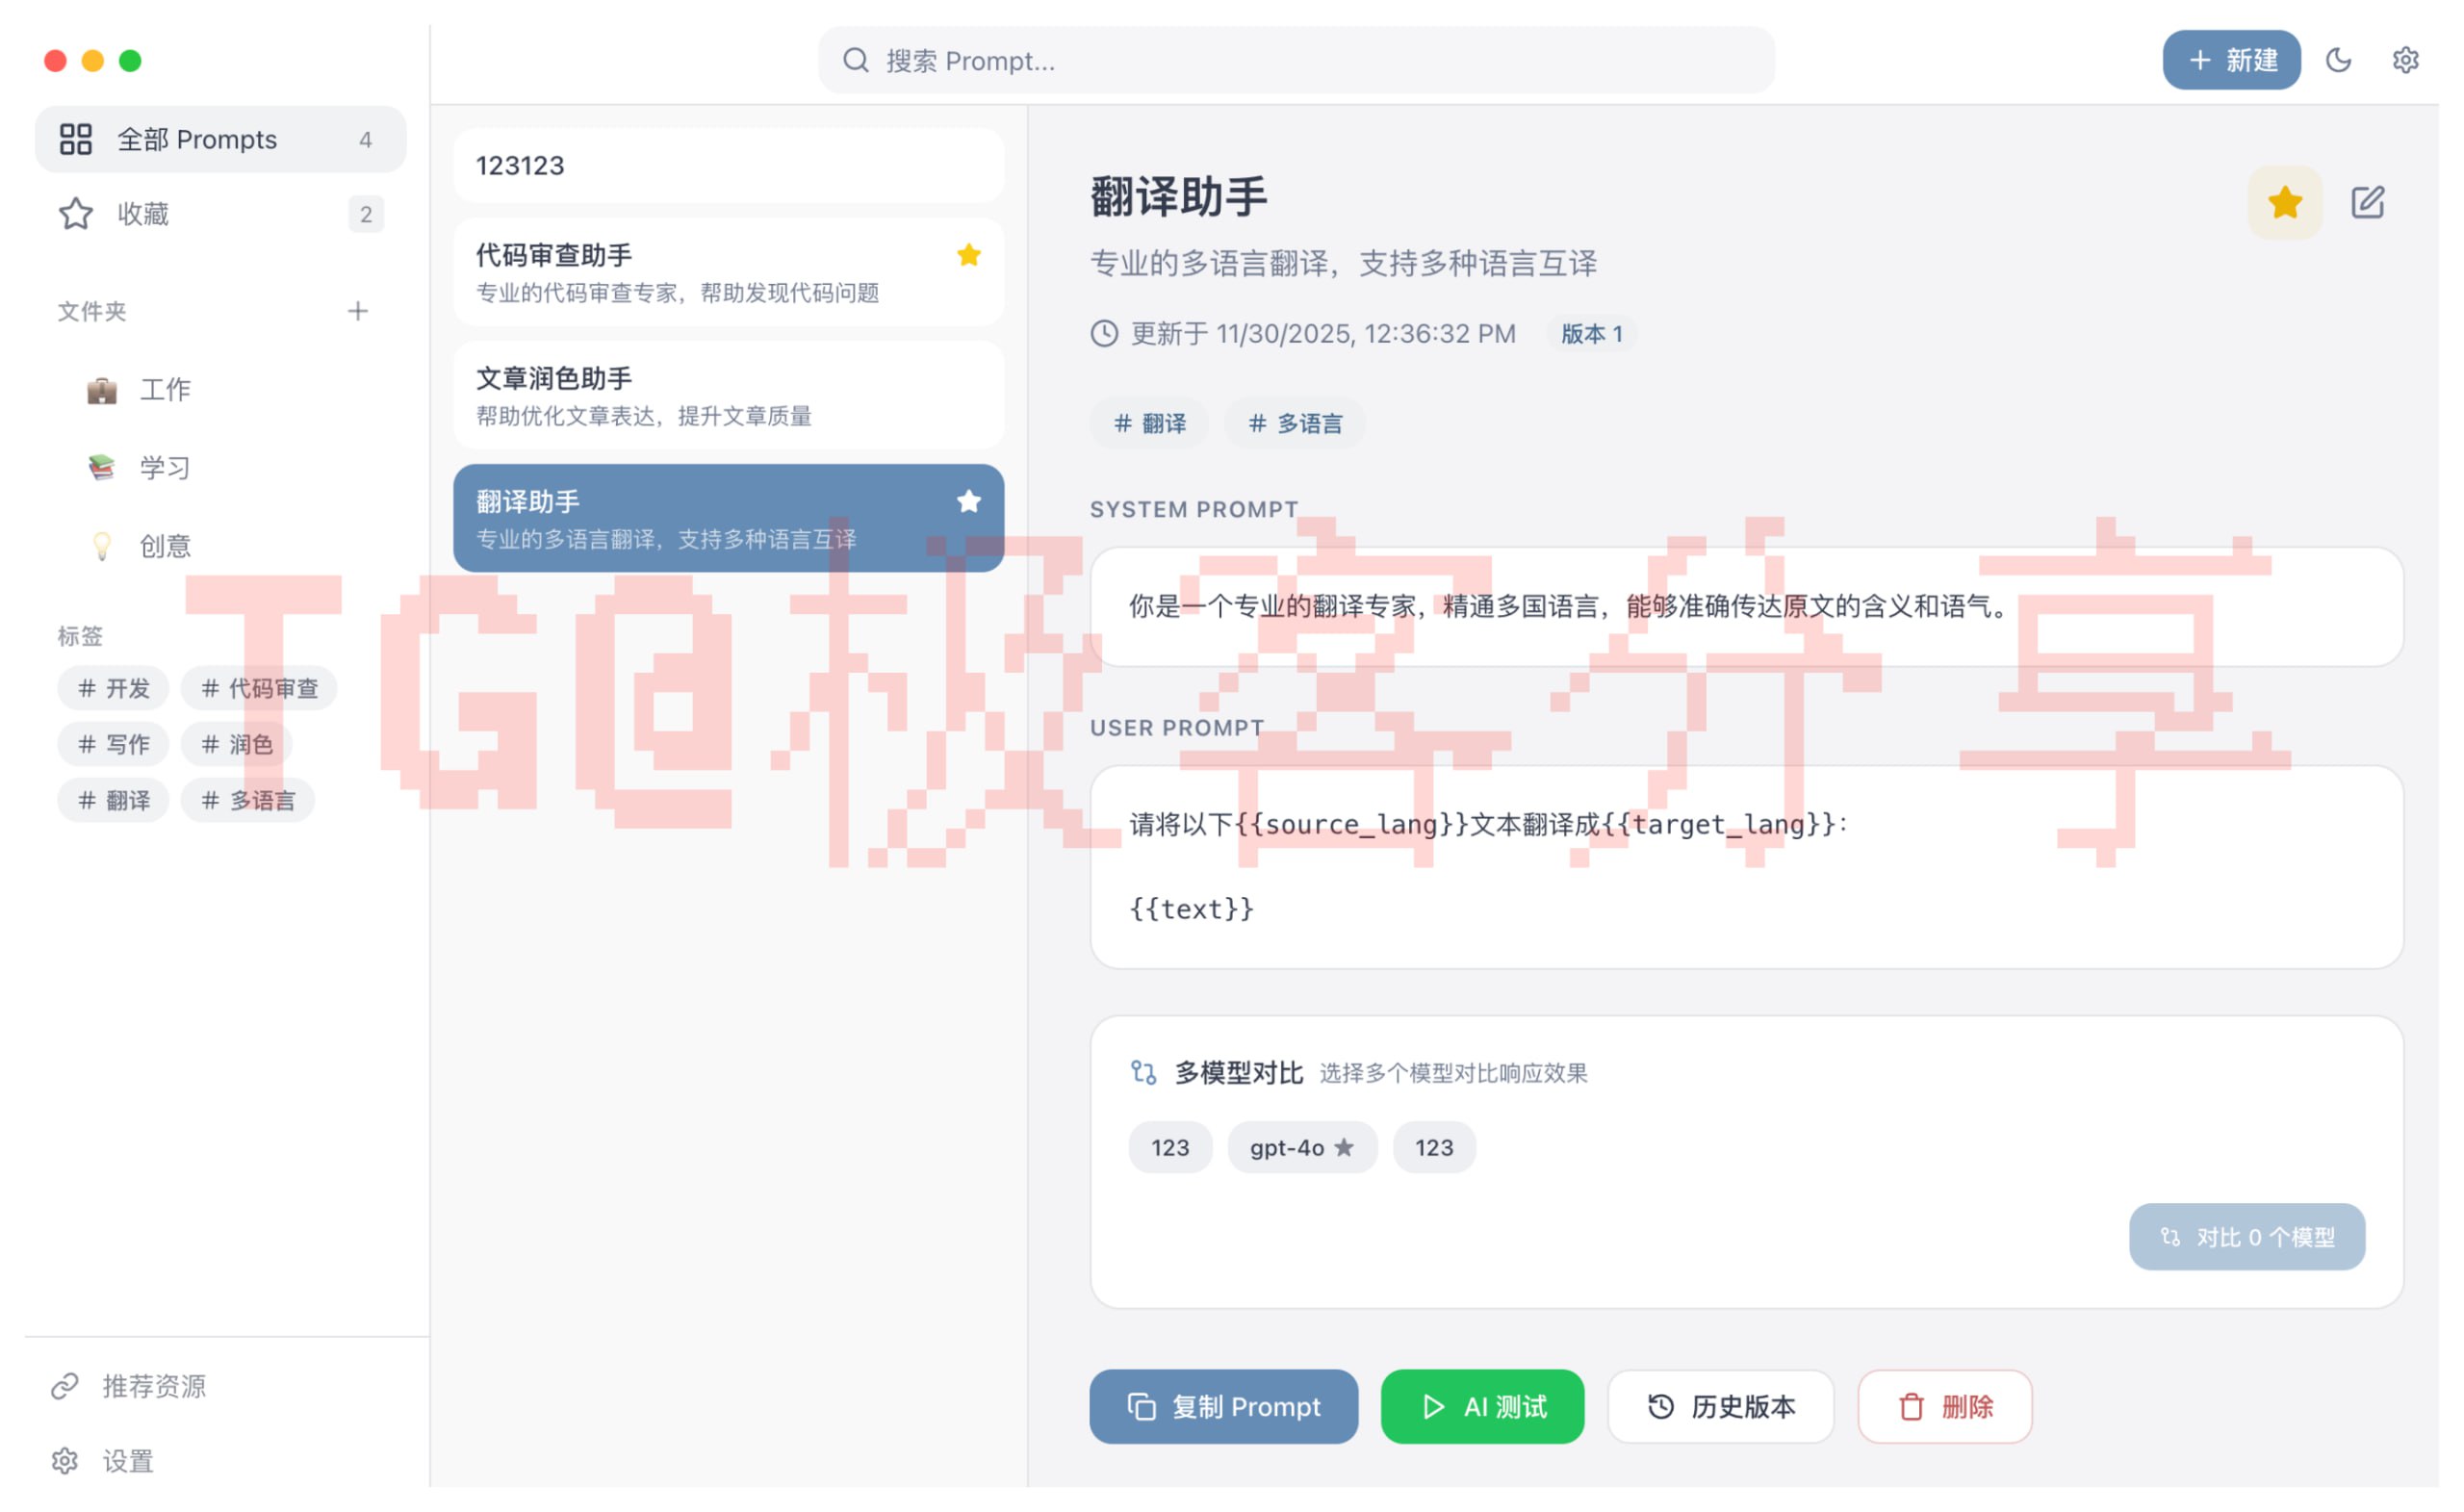Click the 搜索 Prompt search field
Screen dimensions: 2464x1512
pos(1296,61)
